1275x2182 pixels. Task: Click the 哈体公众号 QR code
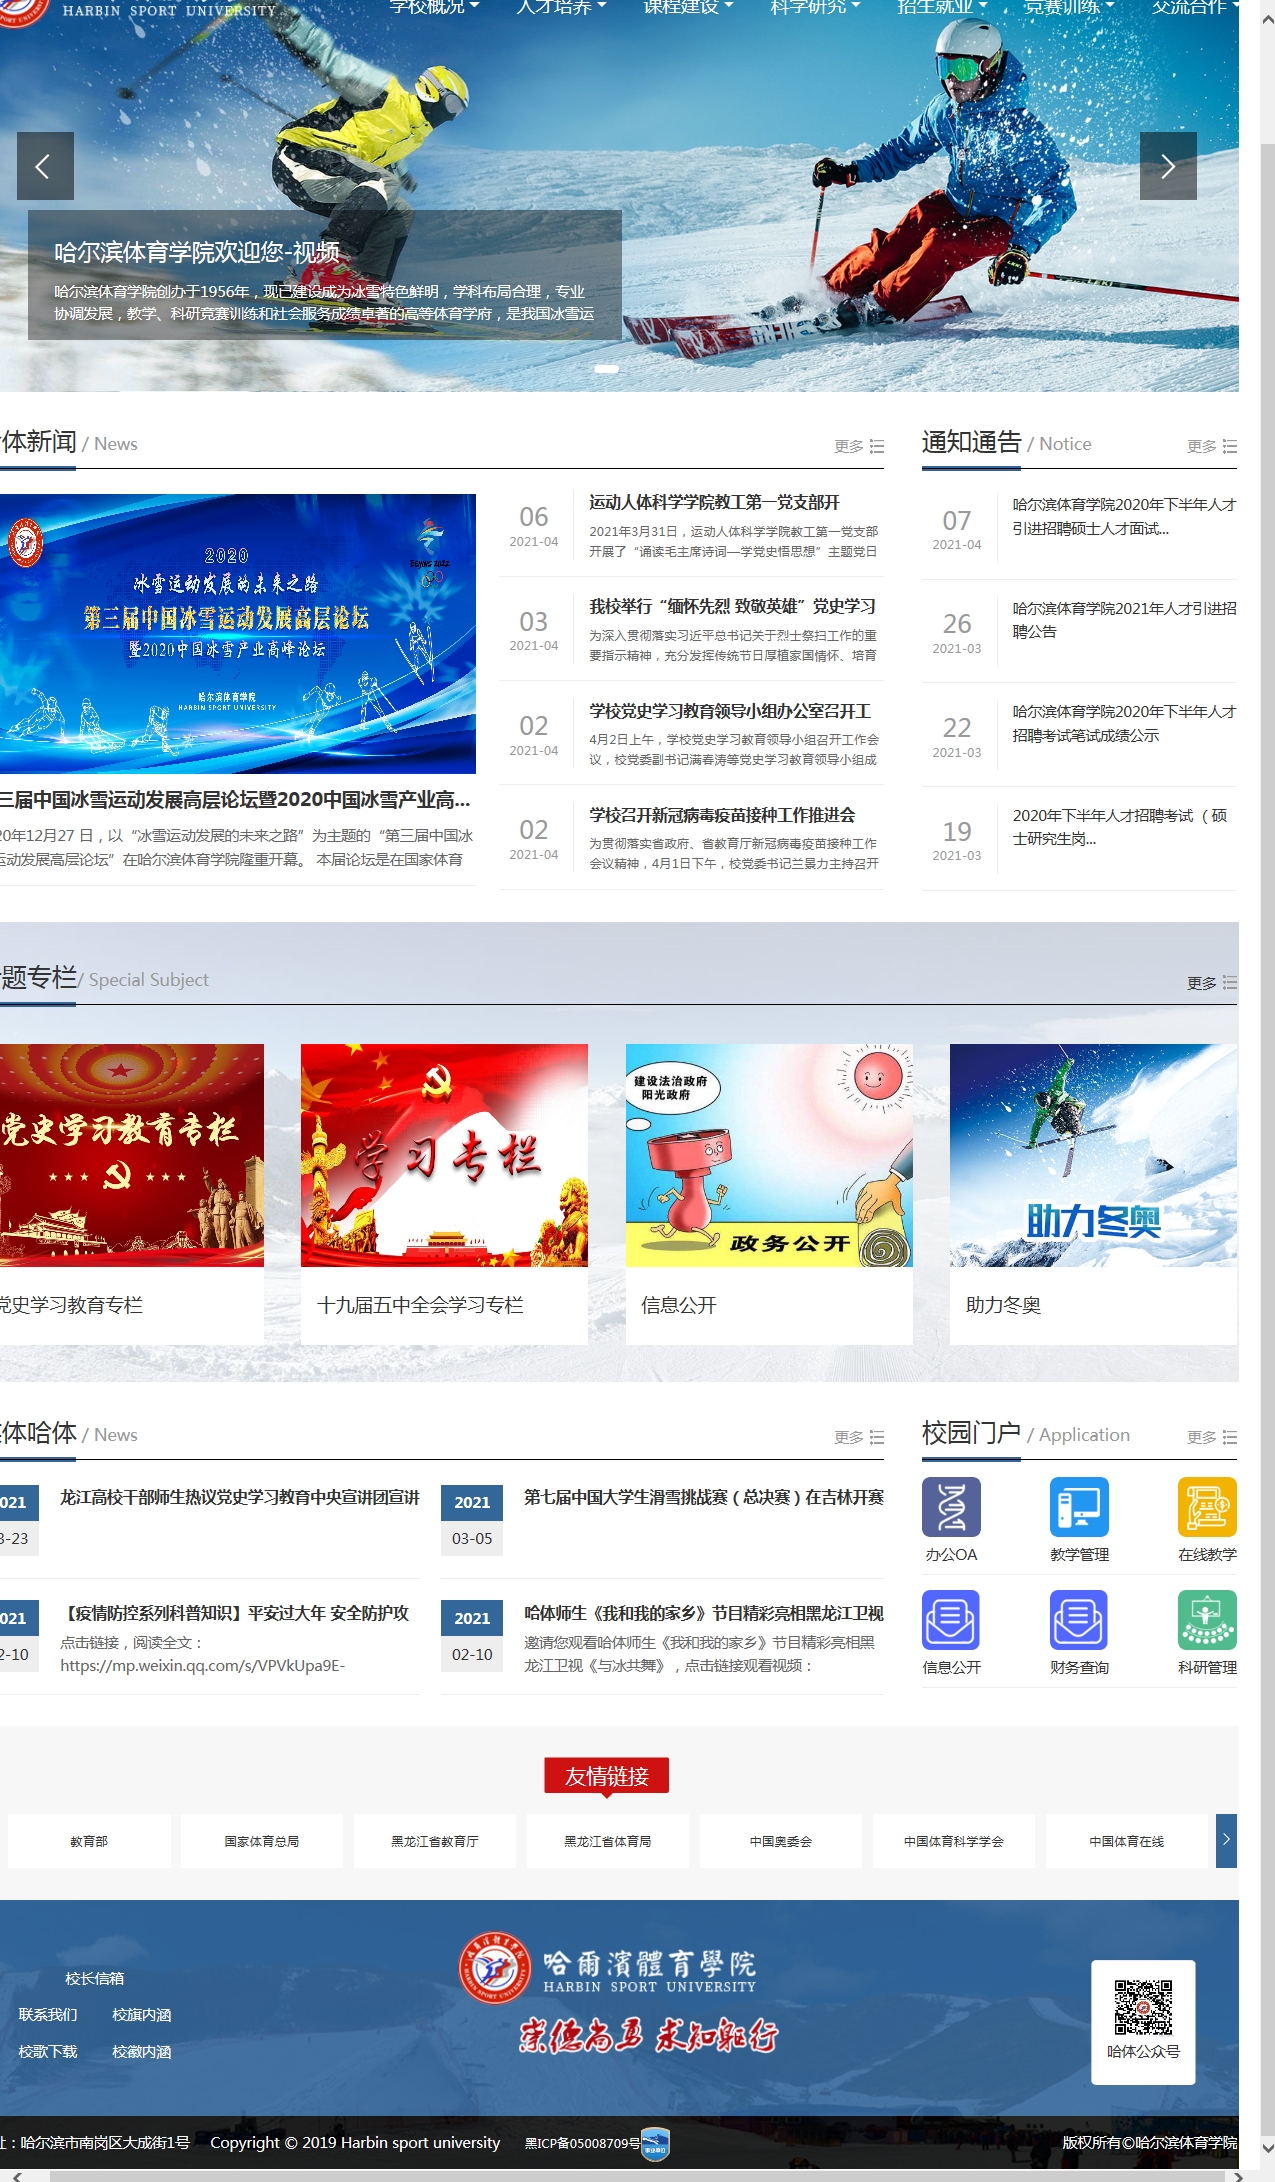tap(1143, 2008)
